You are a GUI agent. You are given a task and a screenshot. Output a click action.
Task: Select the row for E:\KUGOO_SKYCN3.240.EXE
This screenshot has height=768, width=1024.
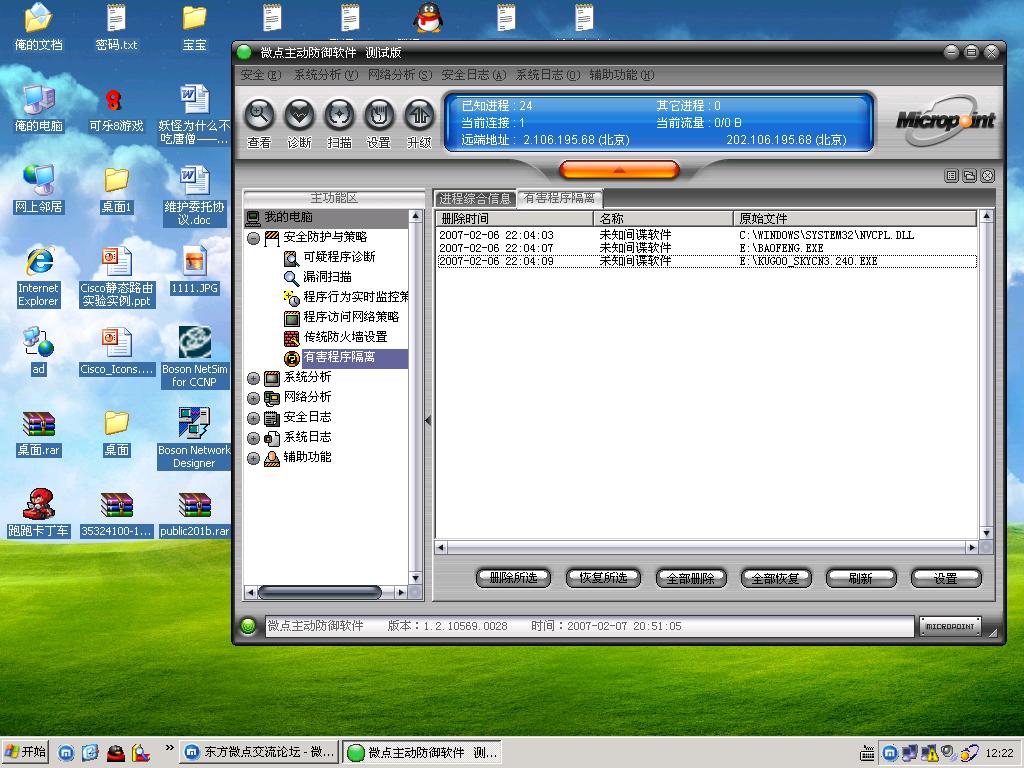point(707,261)
